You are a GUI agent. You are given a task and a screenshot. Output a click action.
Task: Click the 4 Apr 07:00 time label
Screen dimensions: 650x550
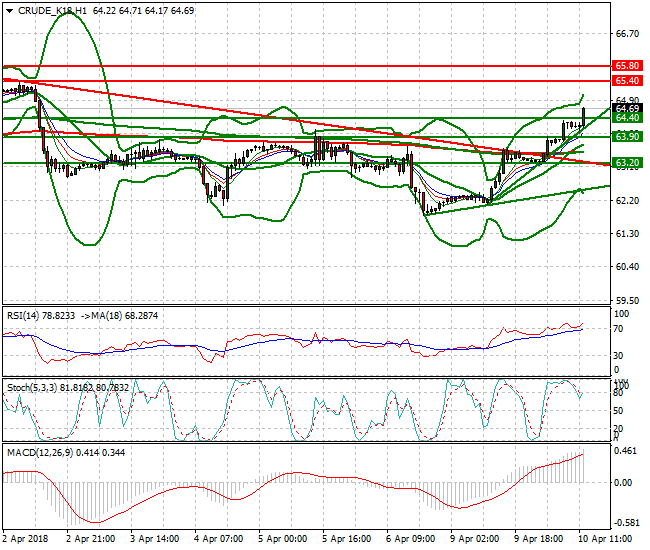(218, 539)
